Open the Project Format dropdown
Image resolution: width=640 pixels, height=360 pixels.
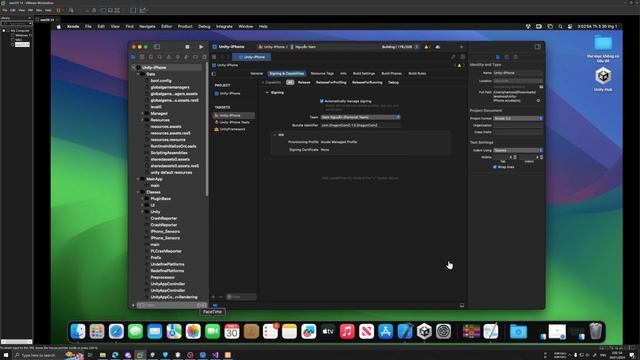click(518, 118)
